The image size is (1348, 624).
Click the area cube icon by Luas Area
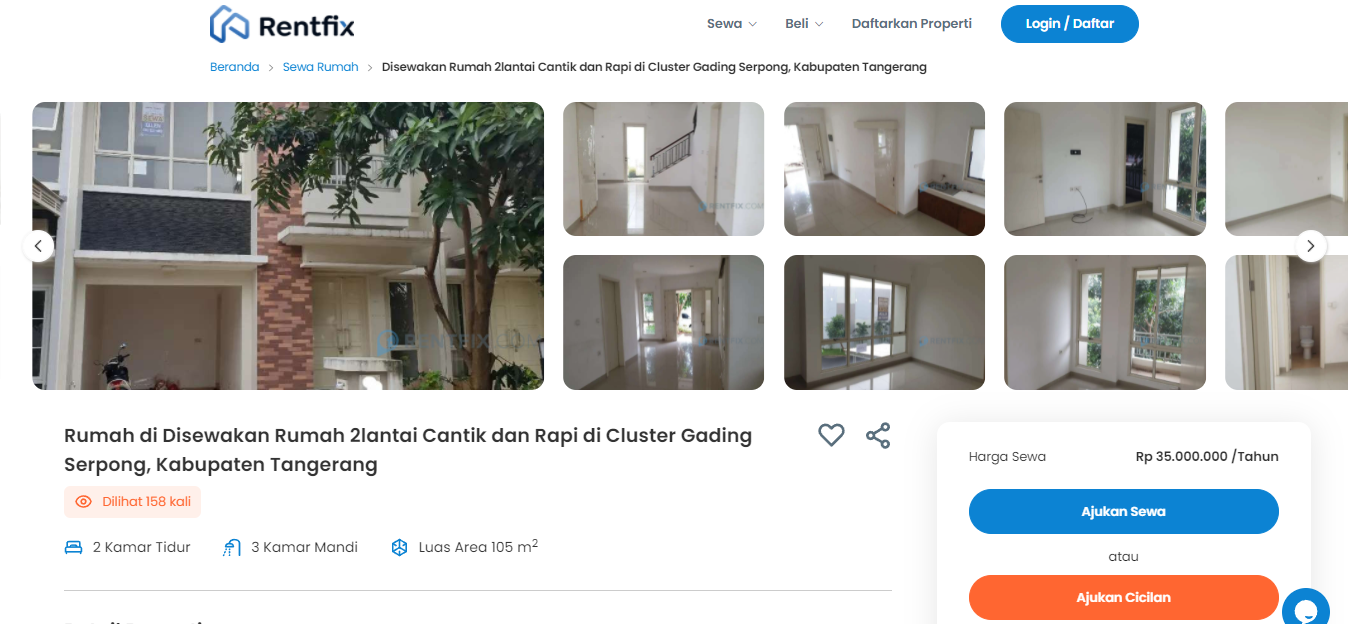coord(399,547)
